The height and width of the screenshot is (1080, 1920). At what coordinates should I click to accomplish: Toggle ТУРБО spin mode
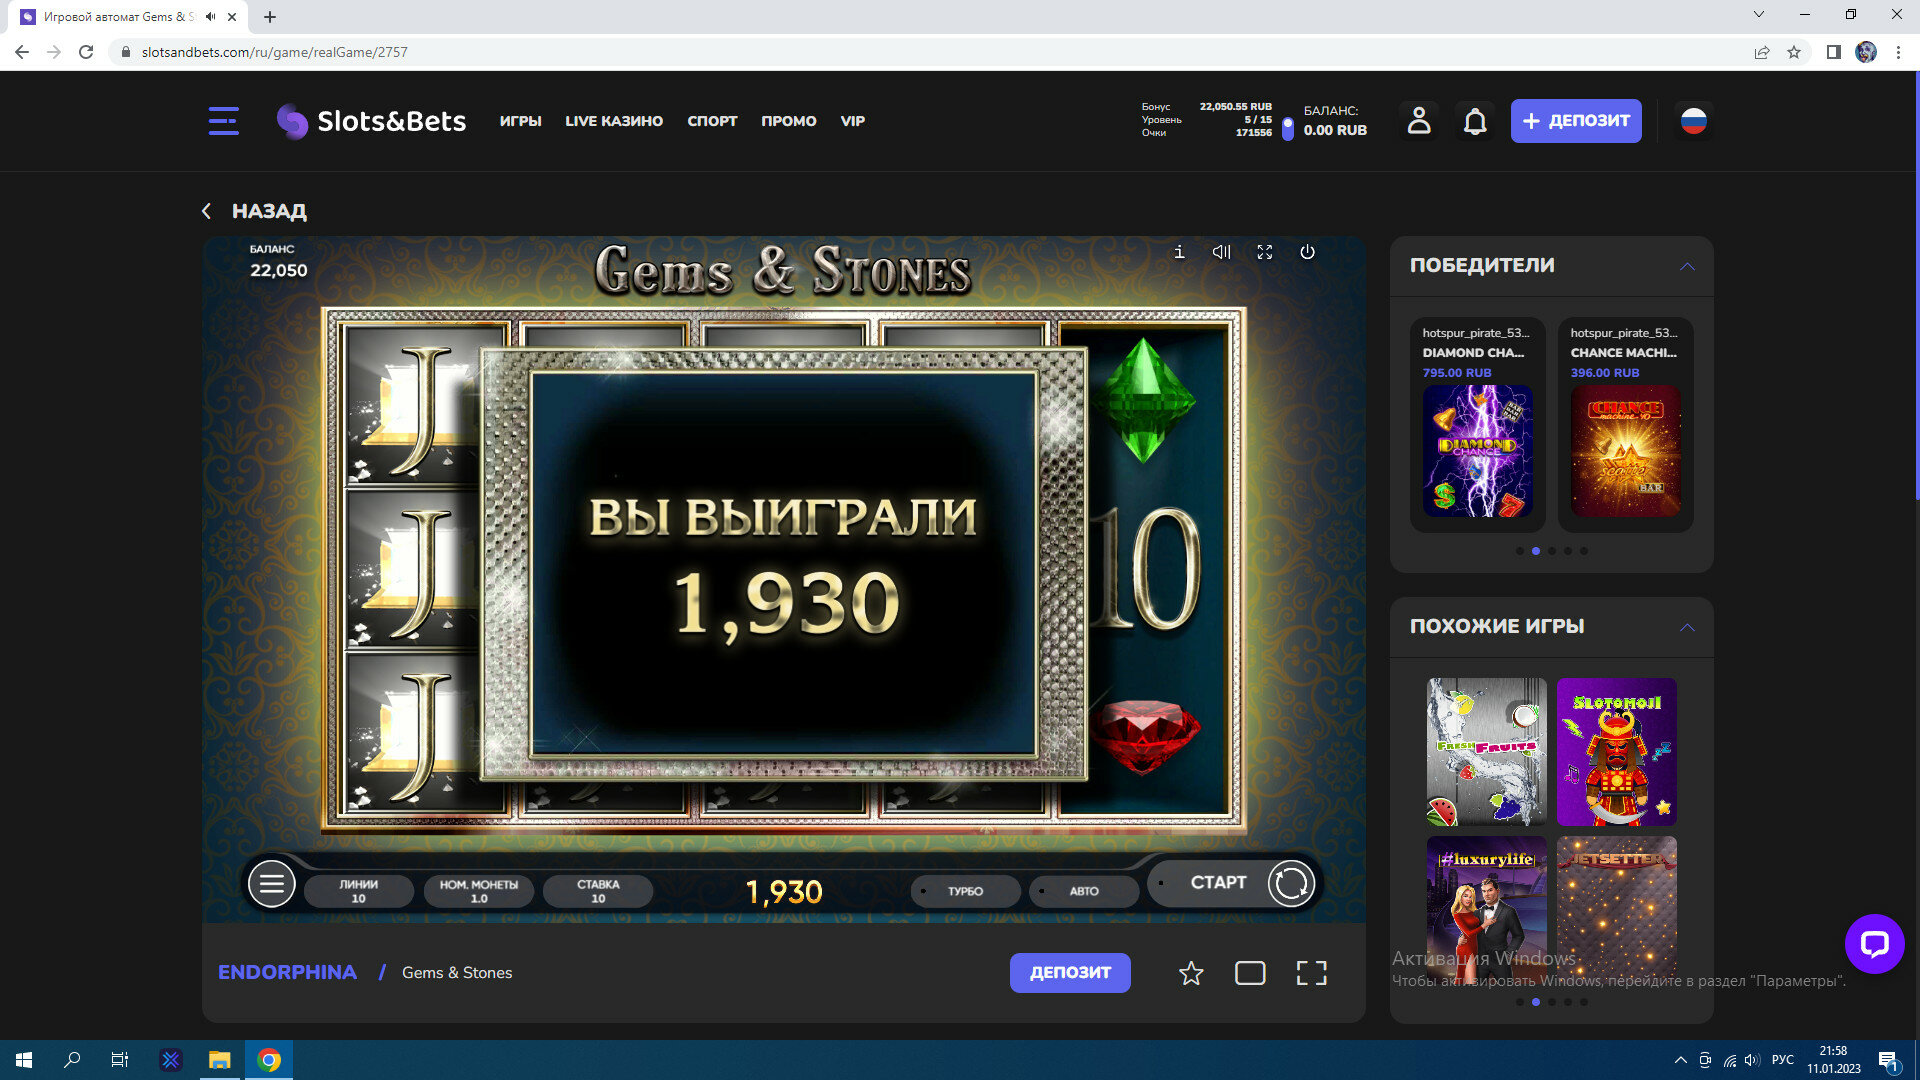coord(965,891)
